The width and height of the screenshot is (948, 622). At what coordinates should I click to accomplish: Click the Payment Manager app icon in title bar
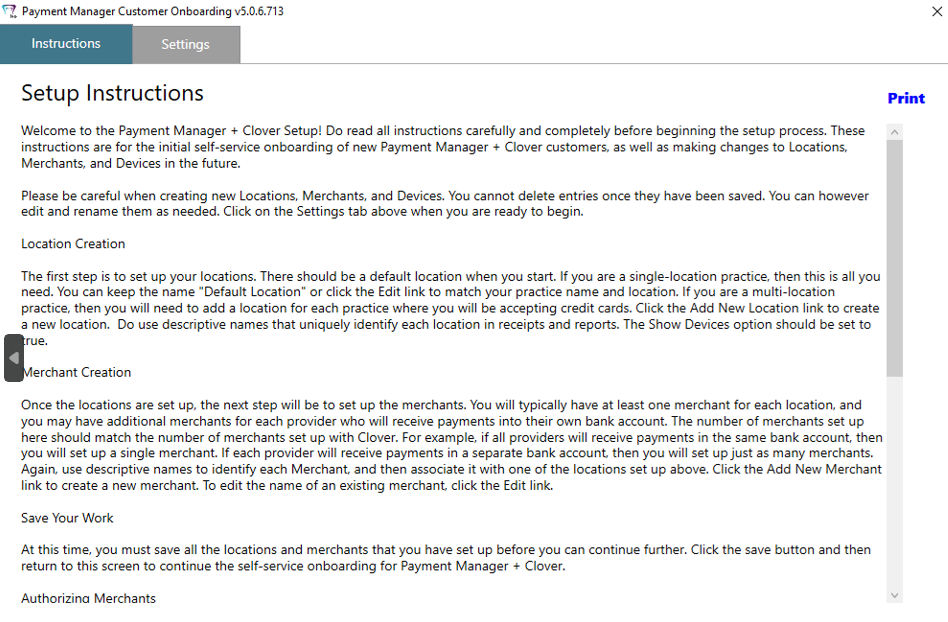[x=9, y=11]
